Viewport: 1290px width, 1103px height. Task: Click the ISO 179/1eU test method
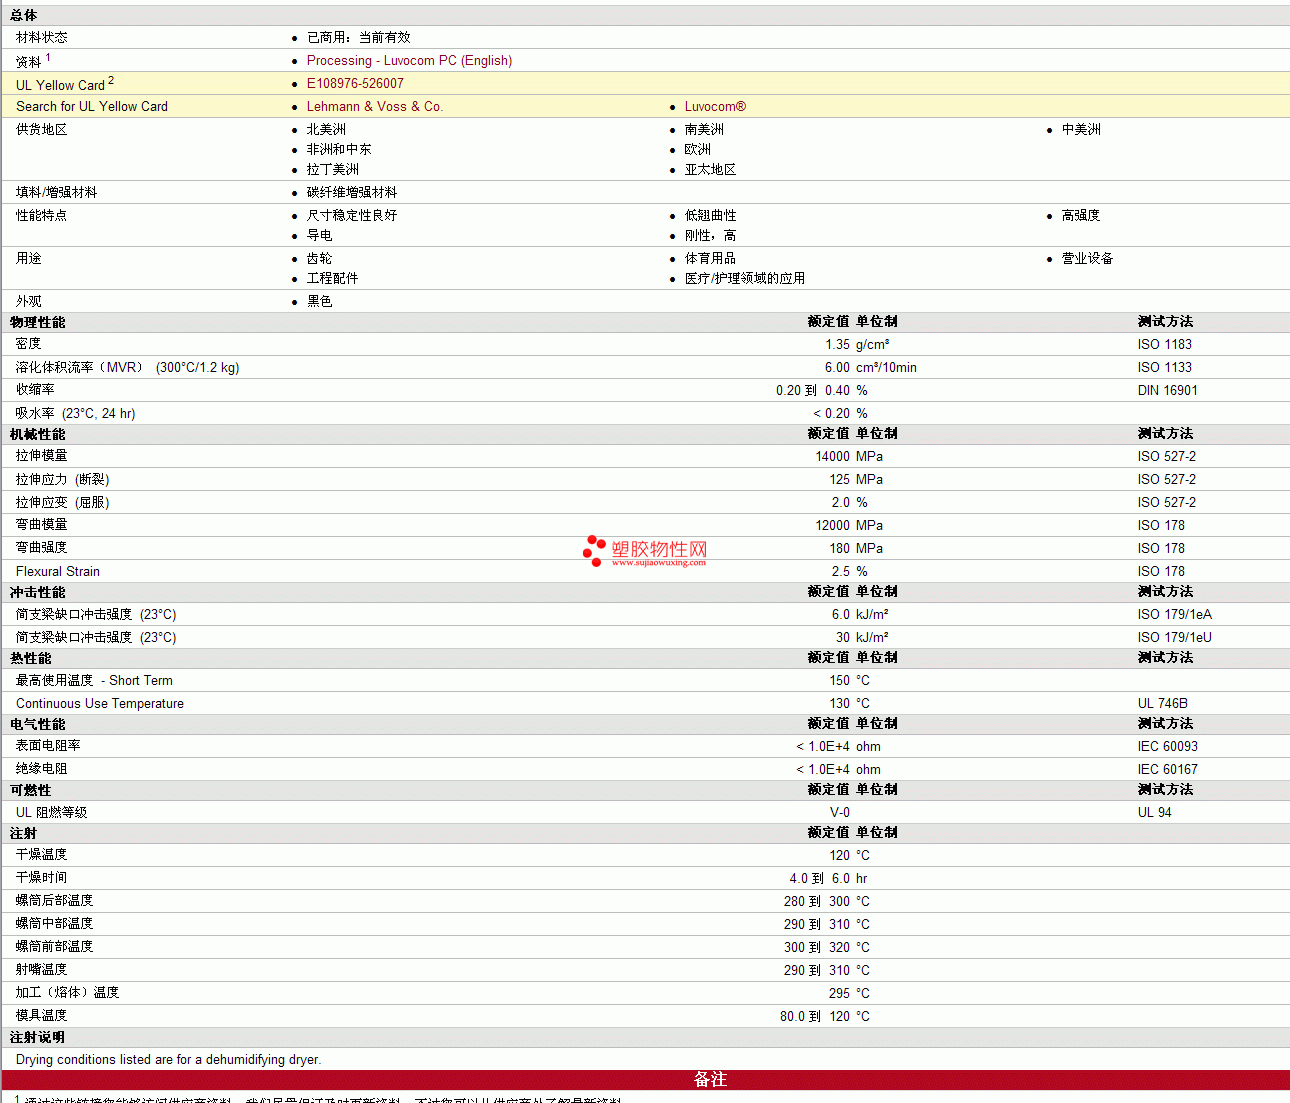(1174, 637)
